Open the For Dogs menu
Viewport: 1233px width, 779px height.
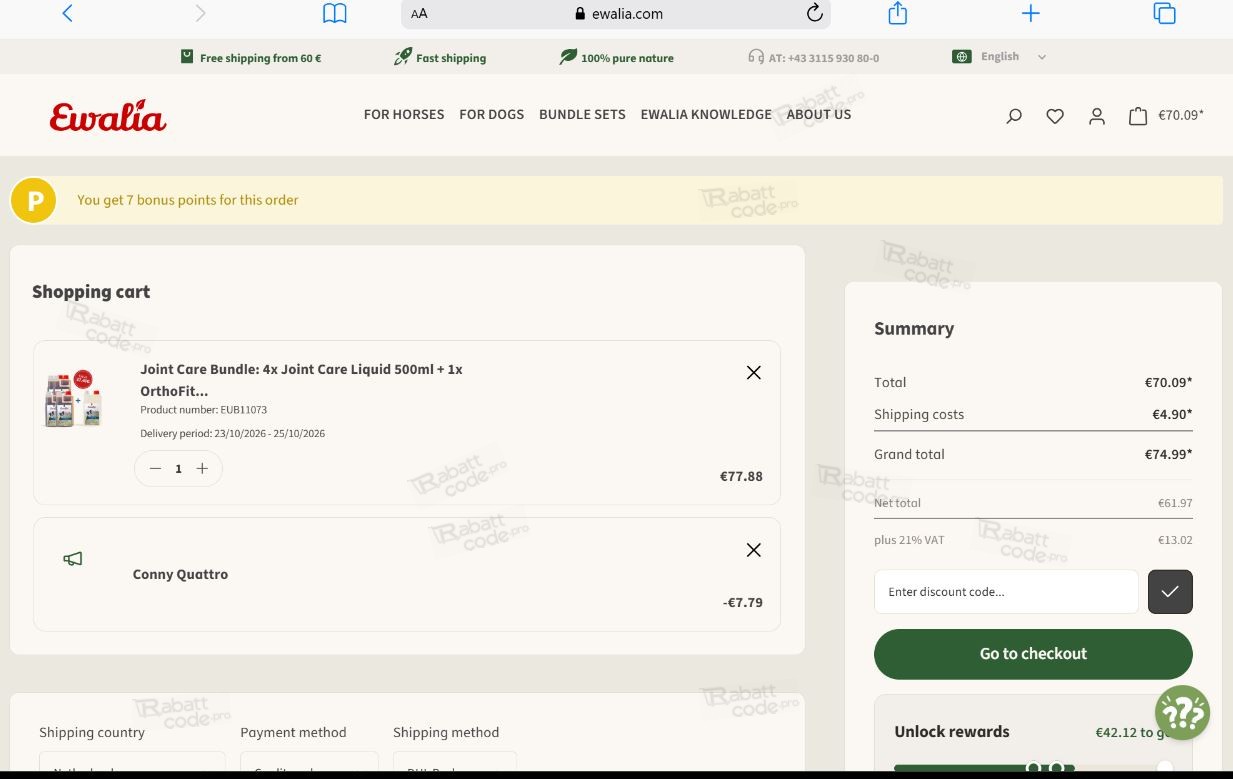click(x=492, y=114)
